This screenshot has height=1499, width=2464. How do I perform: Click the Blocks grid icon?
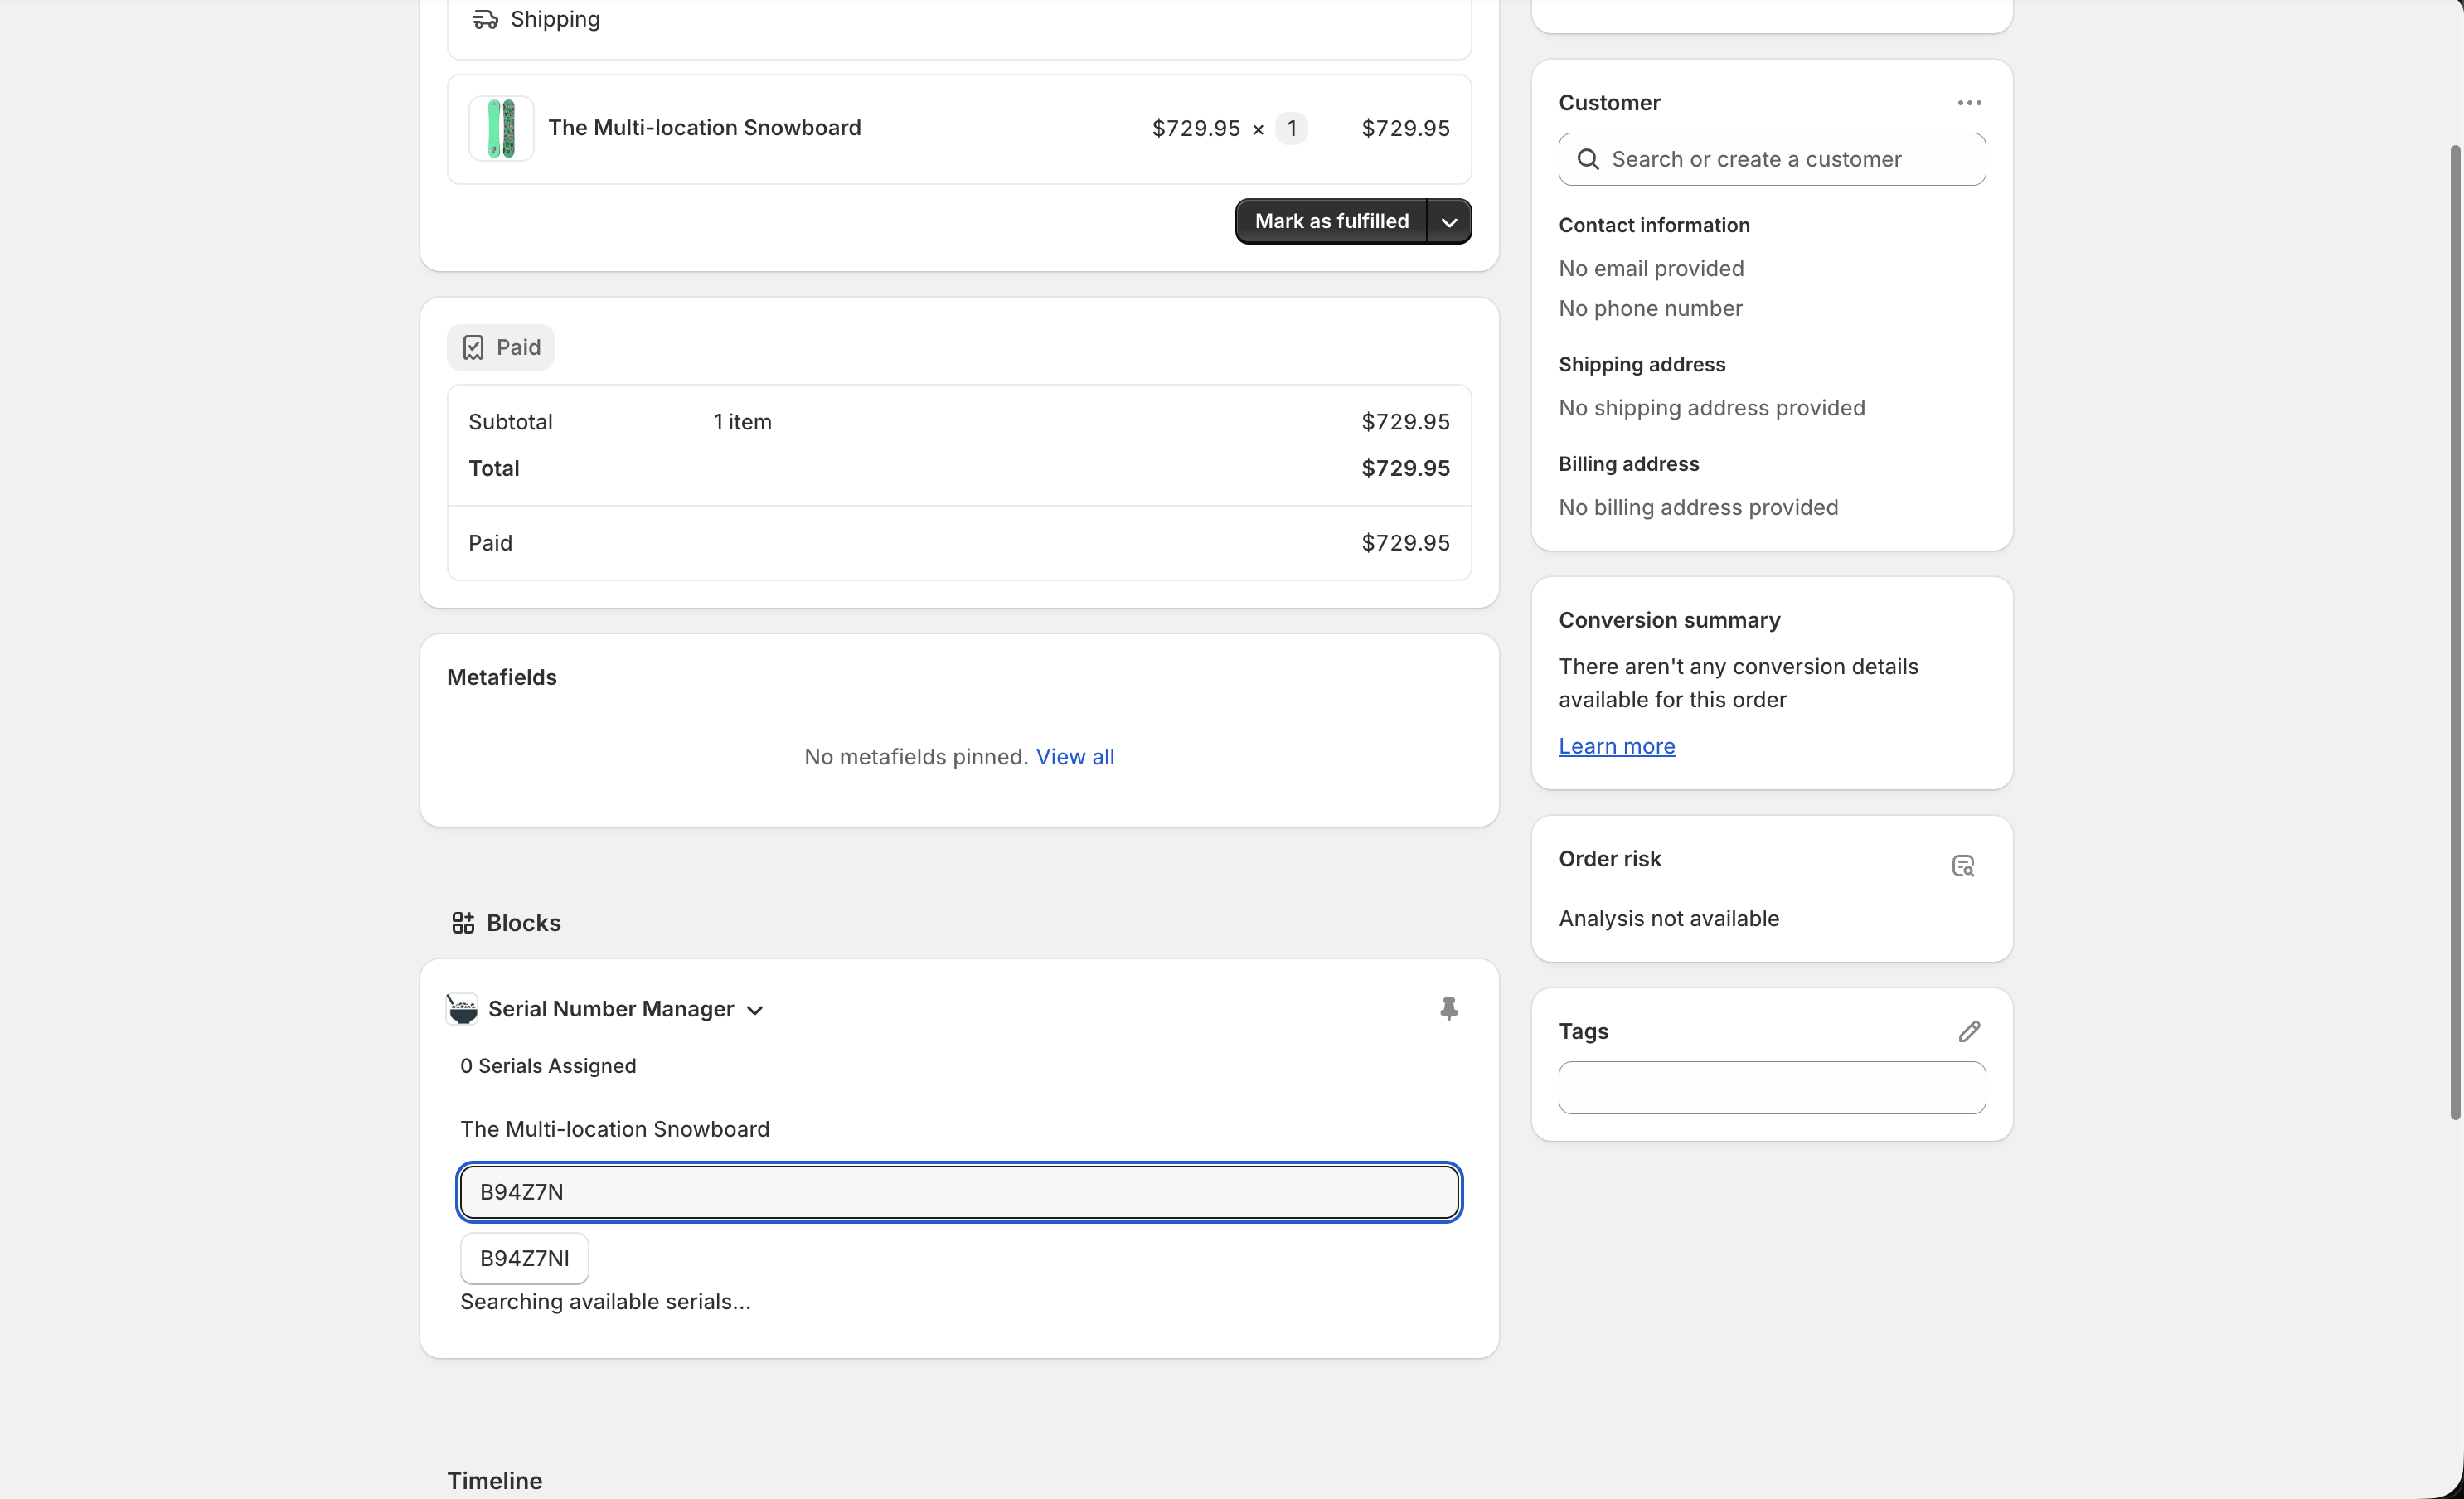click(x=464, y=923)
